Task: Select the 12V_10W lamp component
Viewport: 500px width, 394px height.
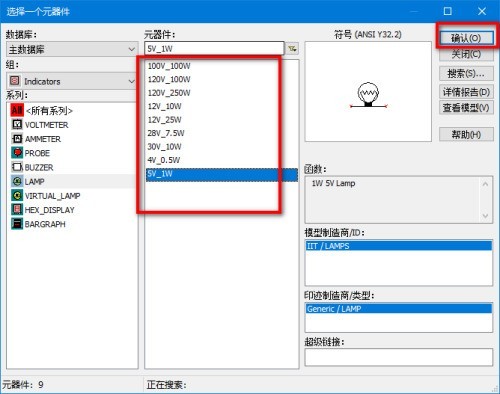Action: click(165, 106)
